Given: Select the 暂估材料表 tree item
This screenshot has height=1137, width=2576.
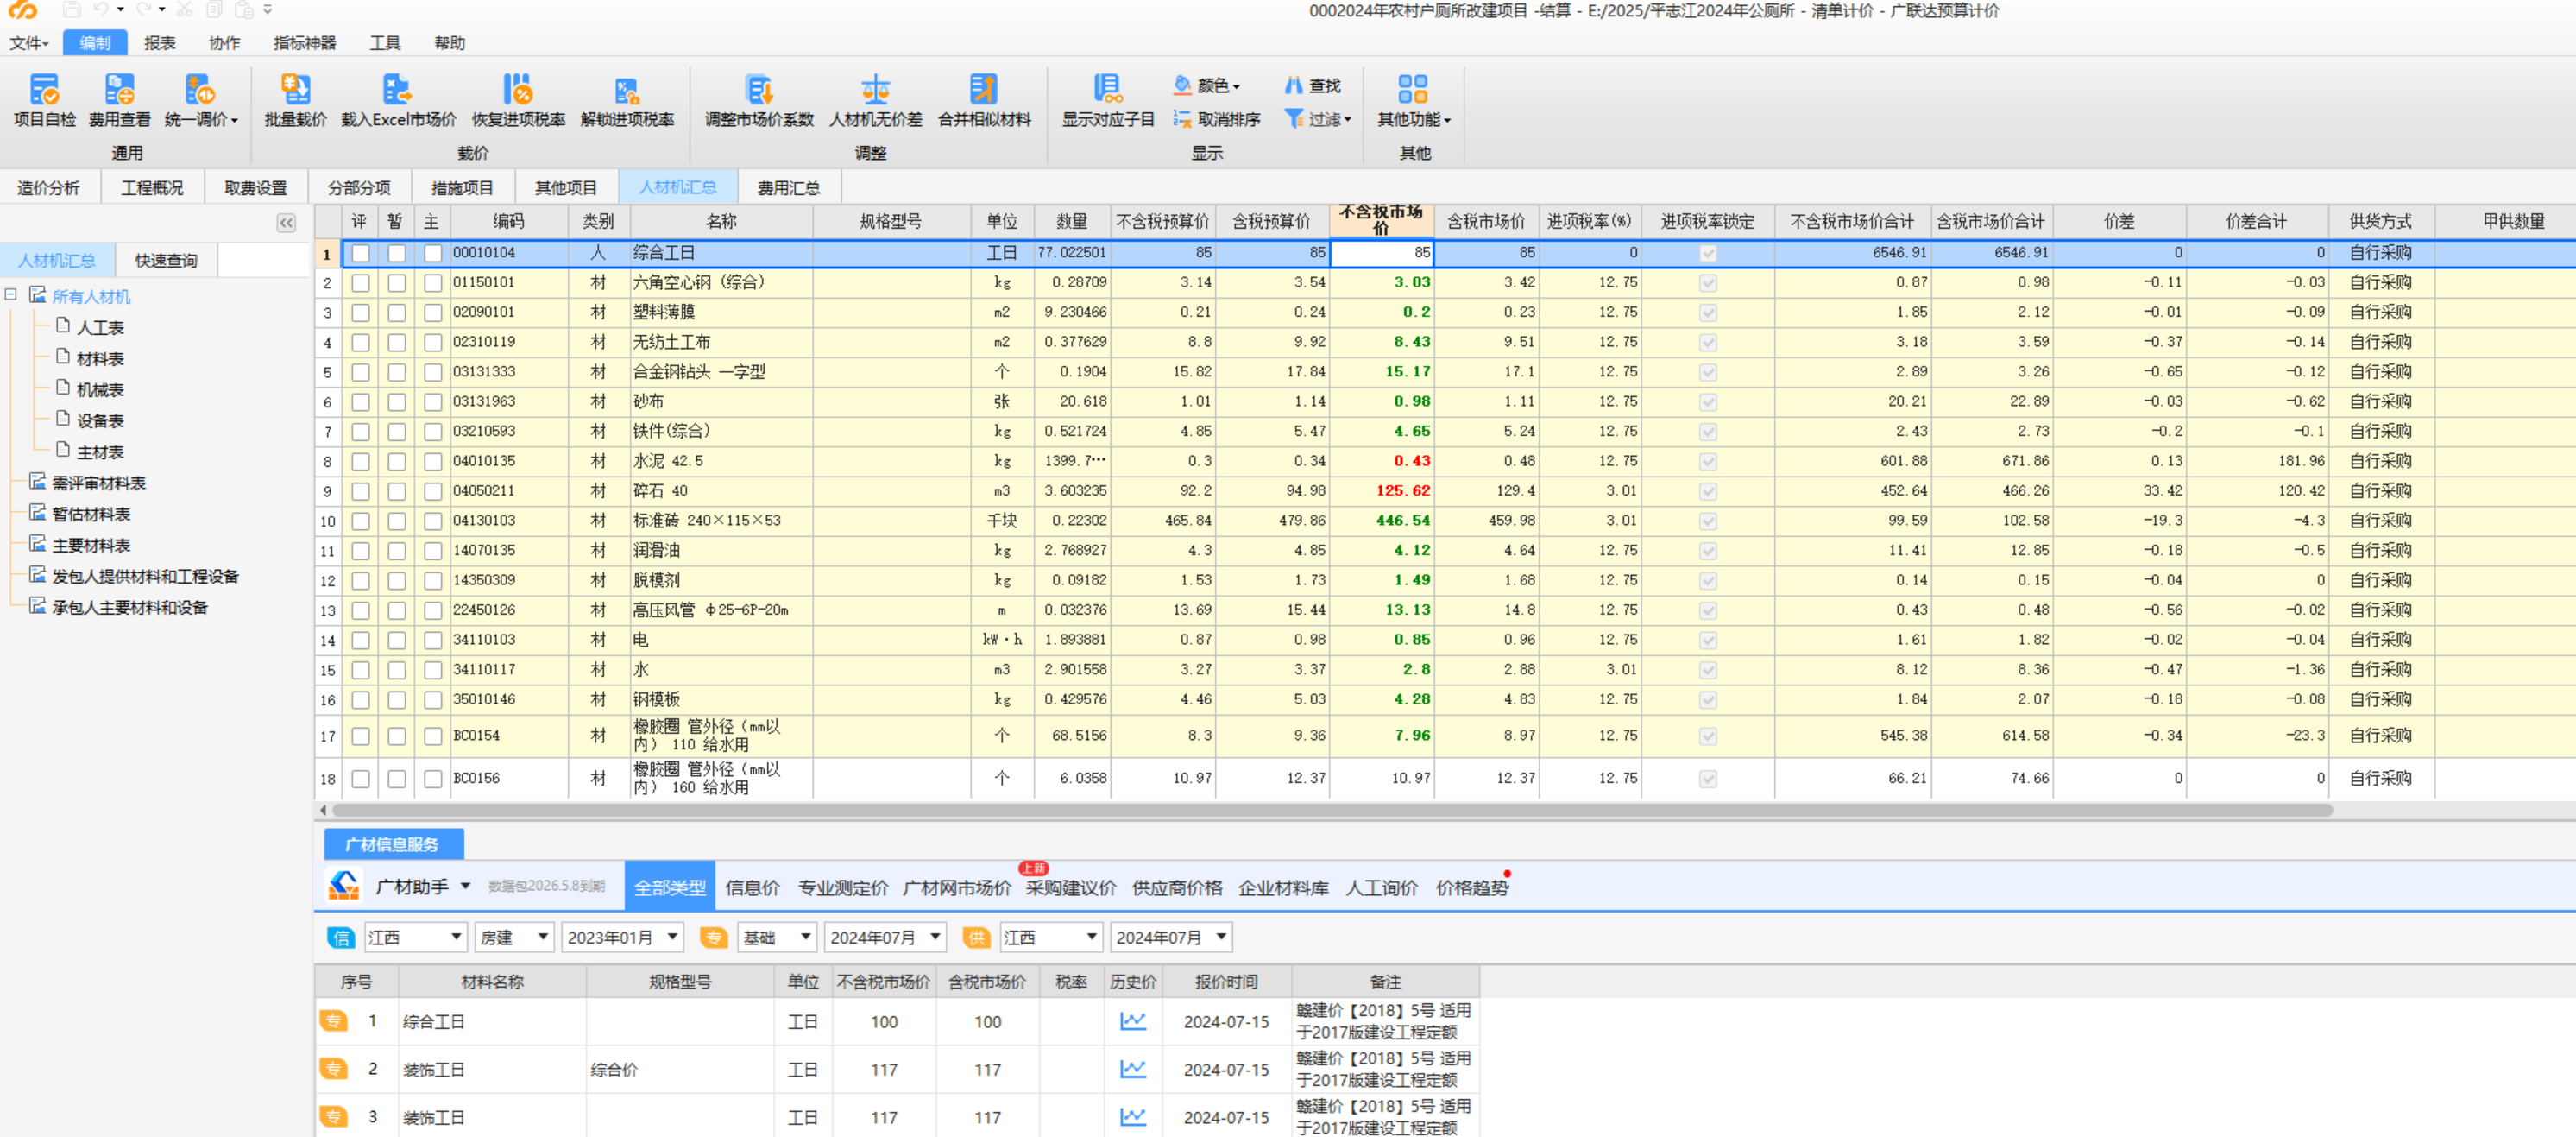Looking at the screenshot, I should (91, 513).
